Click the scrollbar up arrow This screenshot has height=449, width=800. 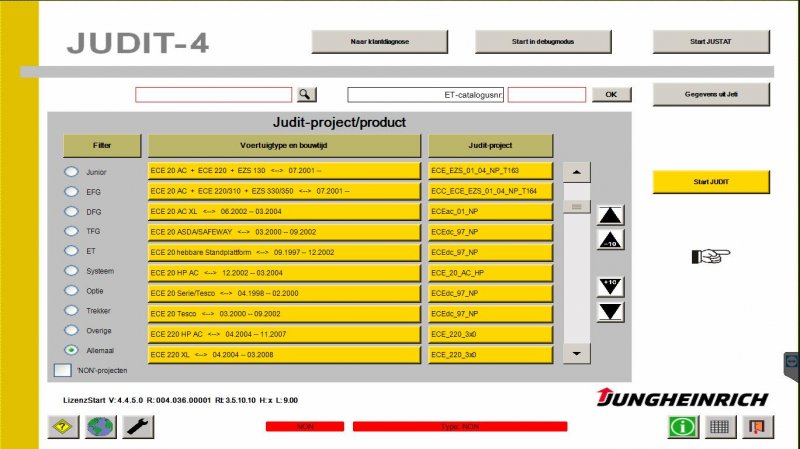[x=577, y=172]
